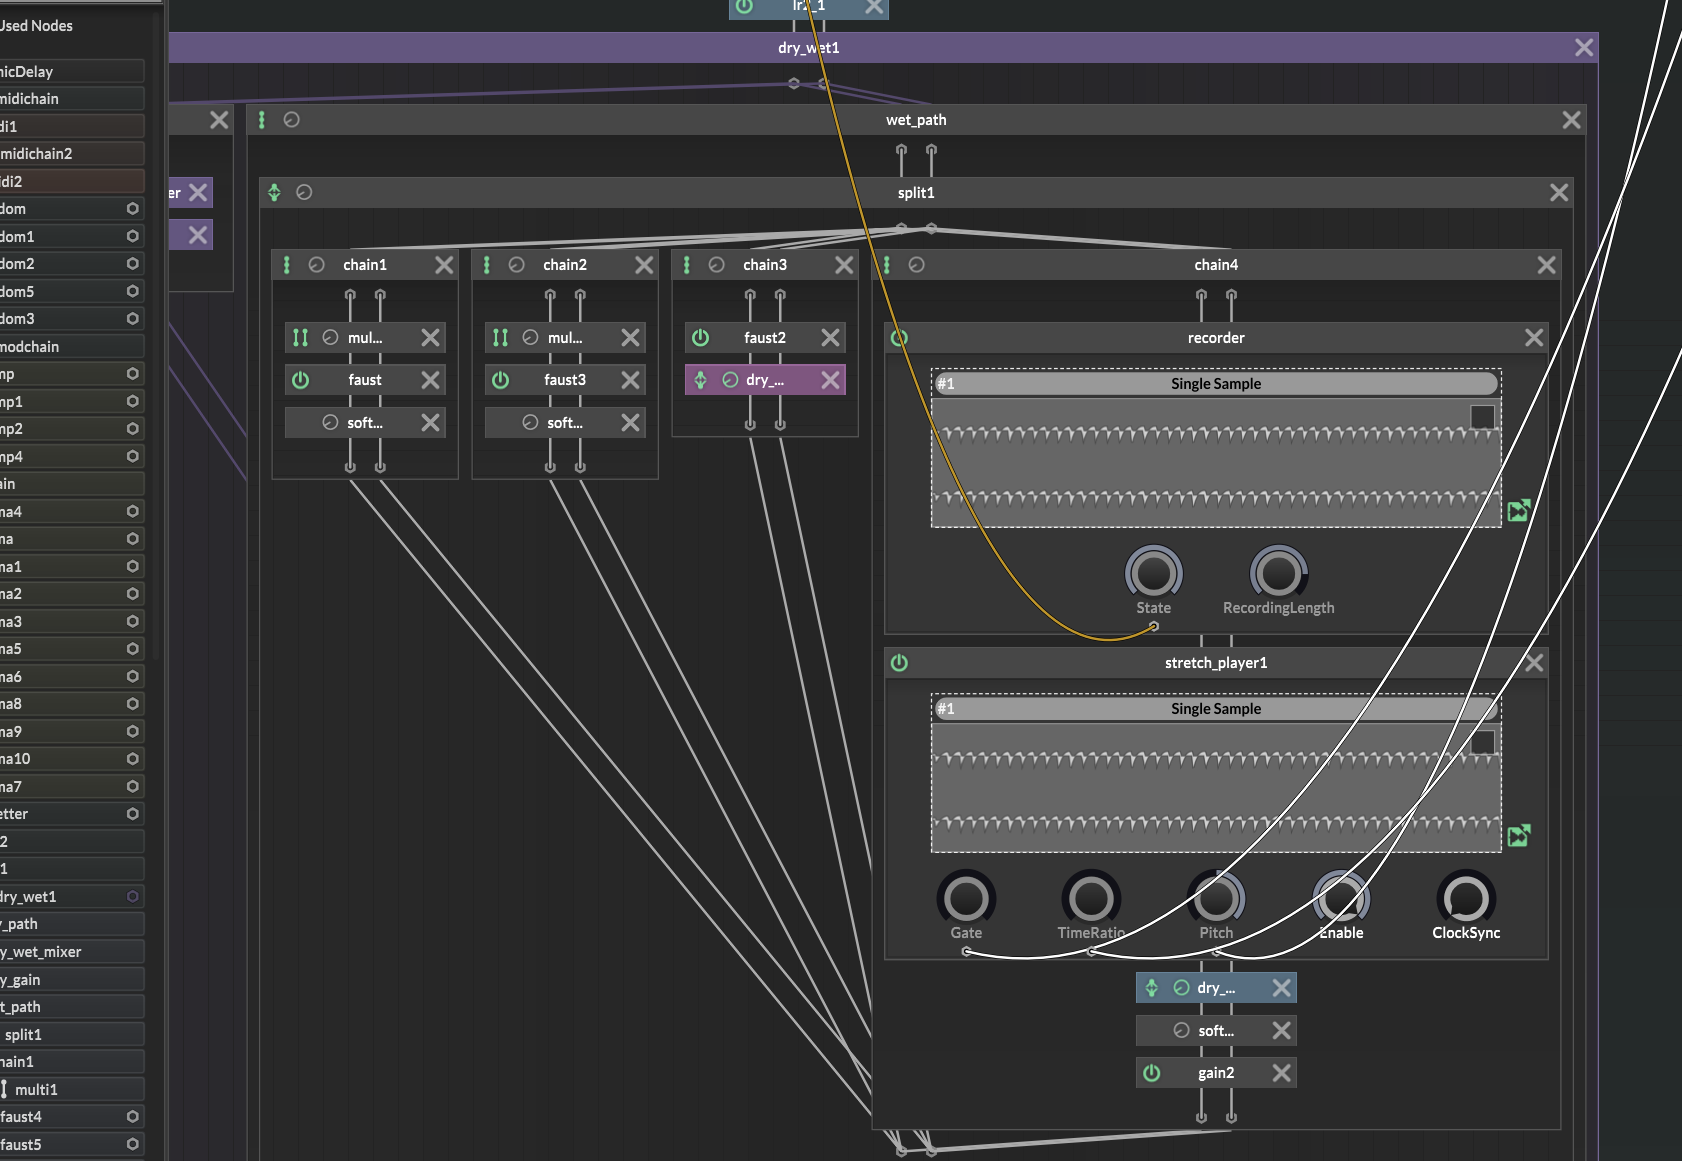Click the Gate knob on stretch_player1
Screen dimensions: 1682x1161
[966, 898]
